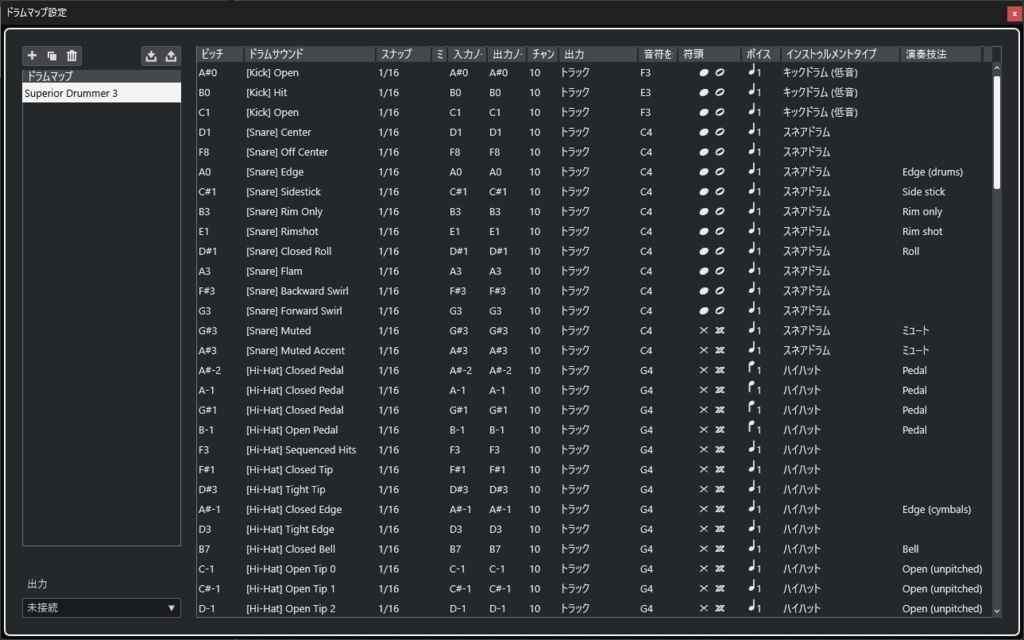The width and height of the screenshot is (1024, 640).
Task: Click the インストゥルメントタイプ column header
Action: (840, 54)
